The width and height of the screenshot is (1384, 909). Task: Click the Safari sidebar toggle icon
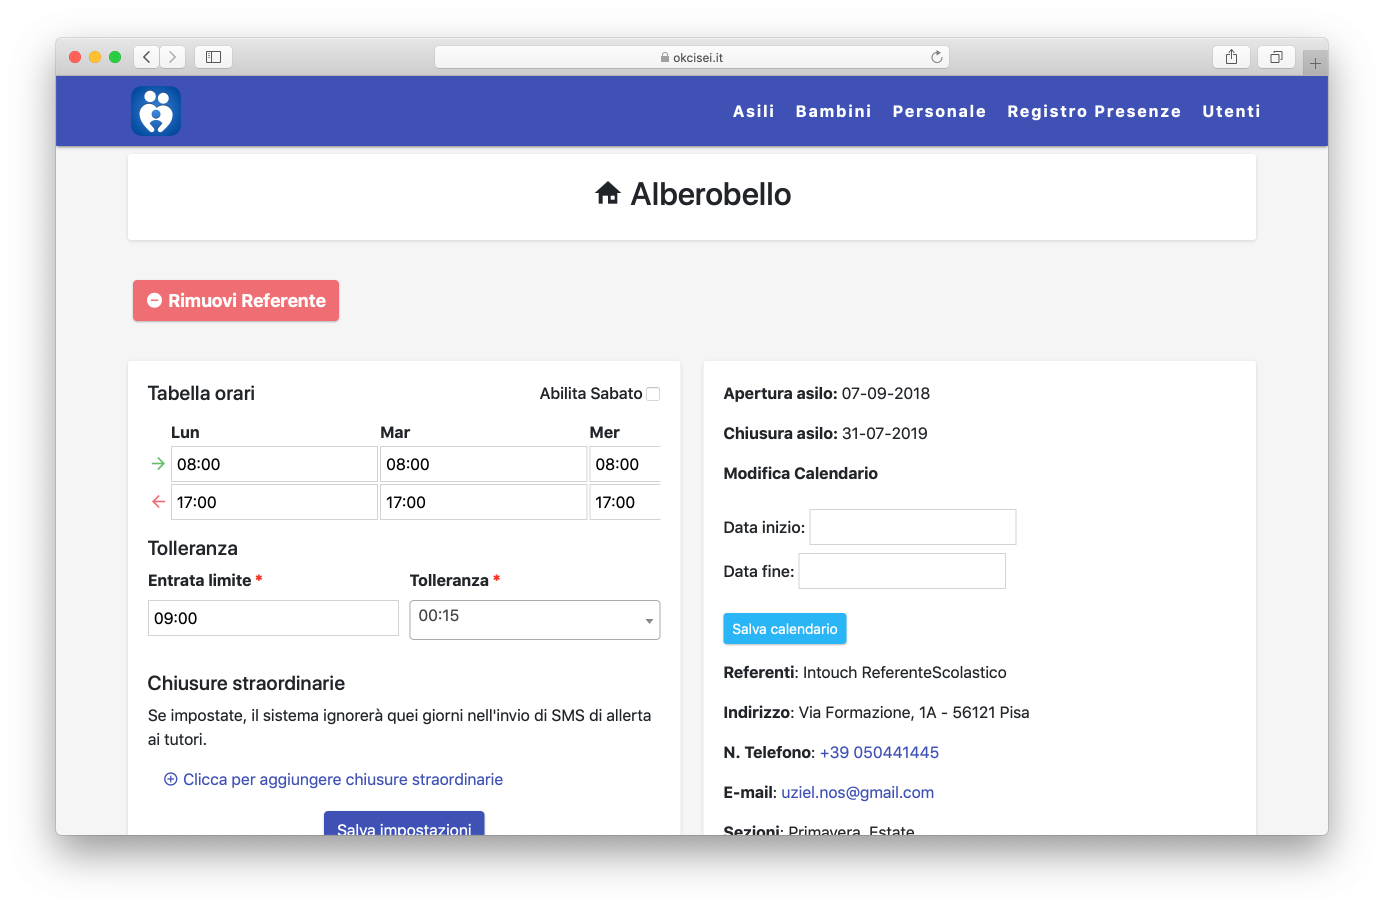tap(213, 57)
